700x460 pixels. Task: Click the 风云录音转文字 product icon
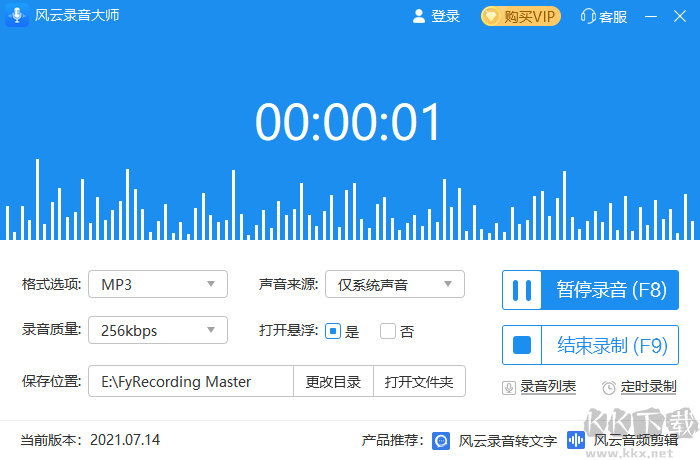click(441, 441)
